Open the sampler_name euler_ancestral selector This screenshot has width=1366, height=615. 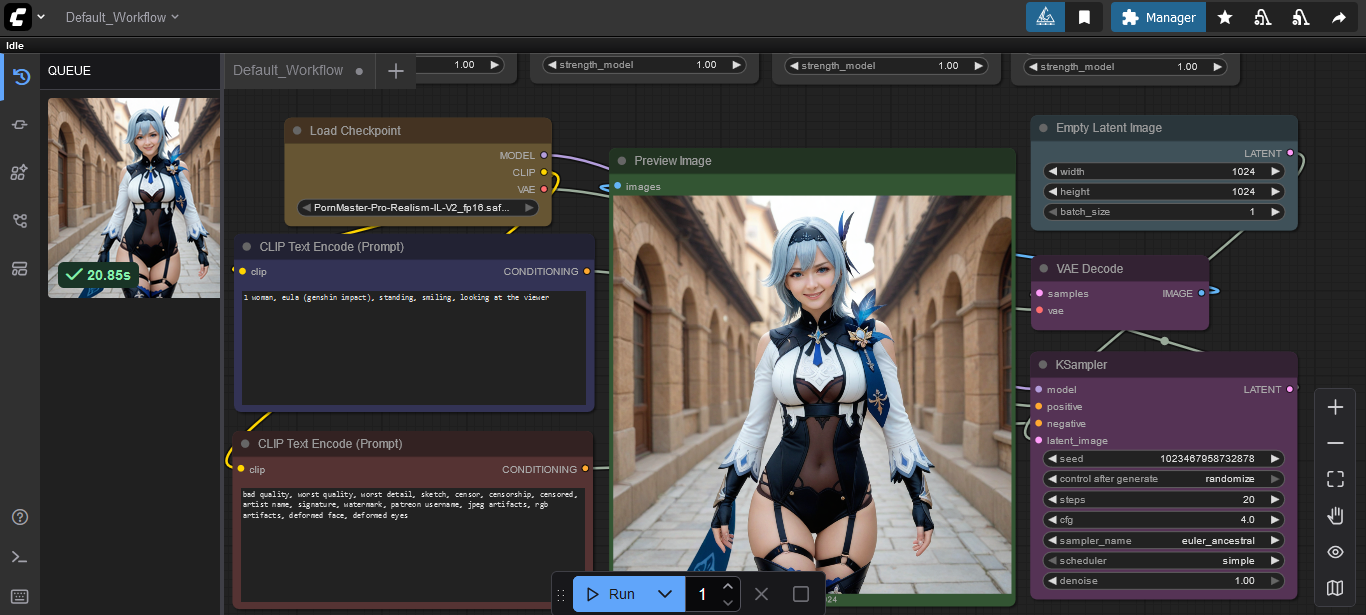[x=1164, y=540]
